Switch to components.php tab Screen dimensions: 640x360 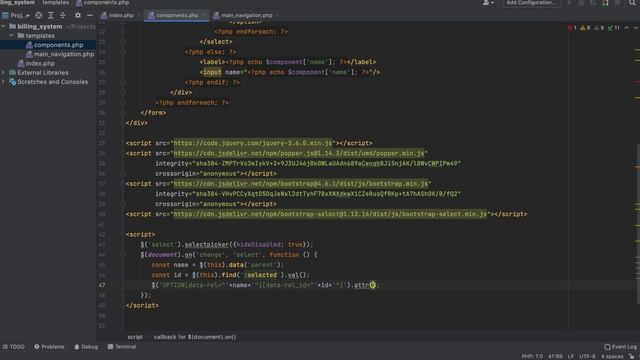(x=177, y=16)
